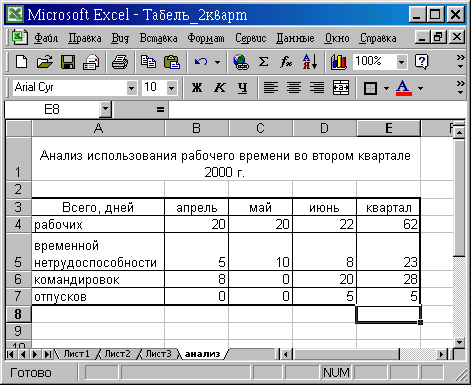The image size is (471, 385).
Task: Center text alignment icon
Action: [294, 88]
